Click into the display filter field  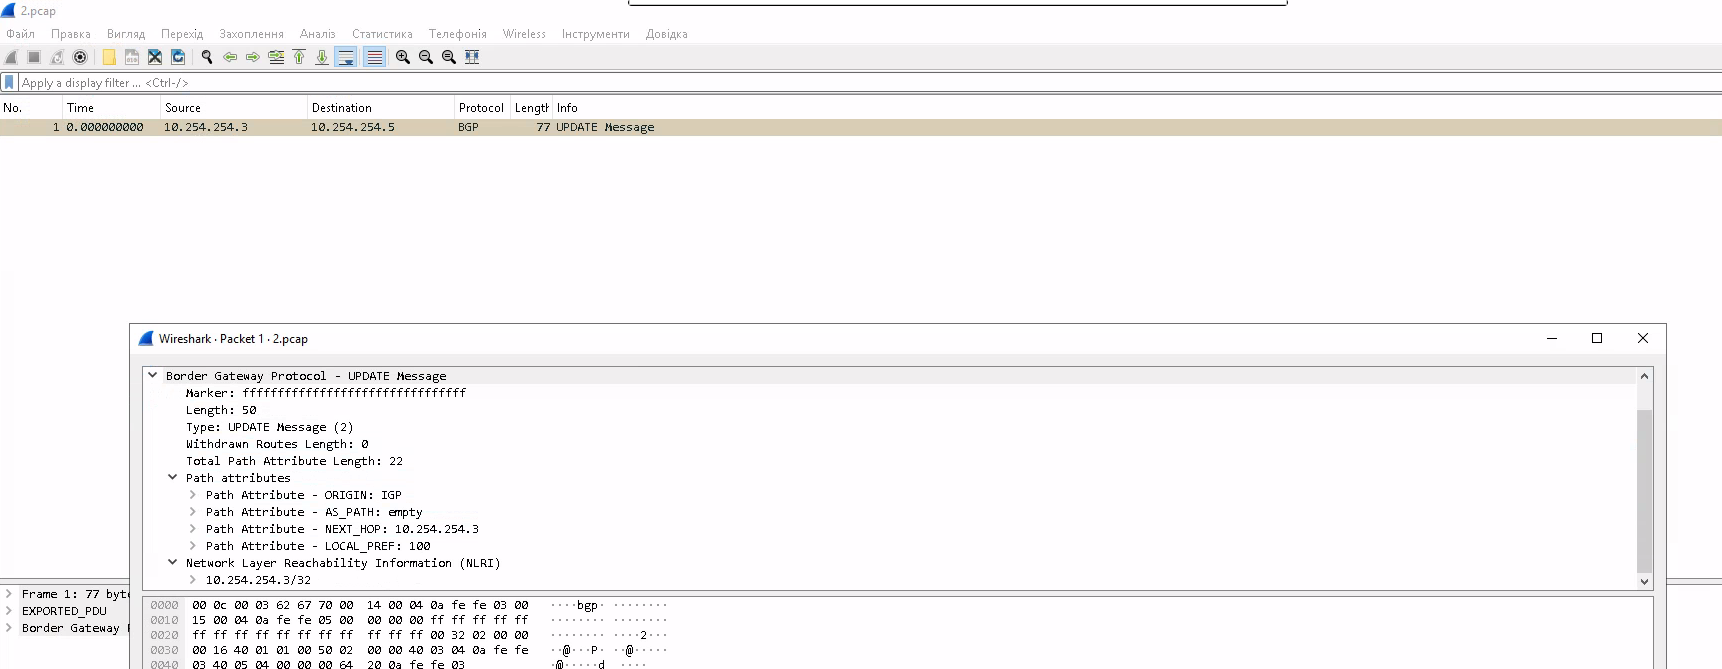click(x=870, y=83)
